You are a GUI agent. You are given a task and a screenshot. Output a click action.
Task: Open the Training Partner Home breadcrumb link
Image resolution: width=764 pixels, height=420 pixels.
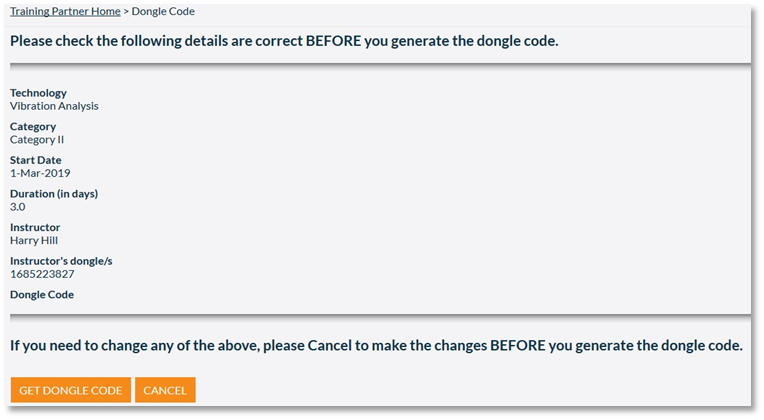pyautogui.click(x=65, y=11)
